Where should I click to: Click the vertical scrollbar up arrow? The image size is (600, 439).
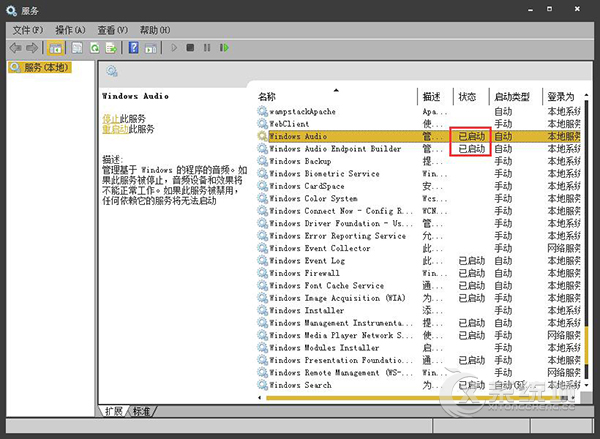(x=586, y=95)
